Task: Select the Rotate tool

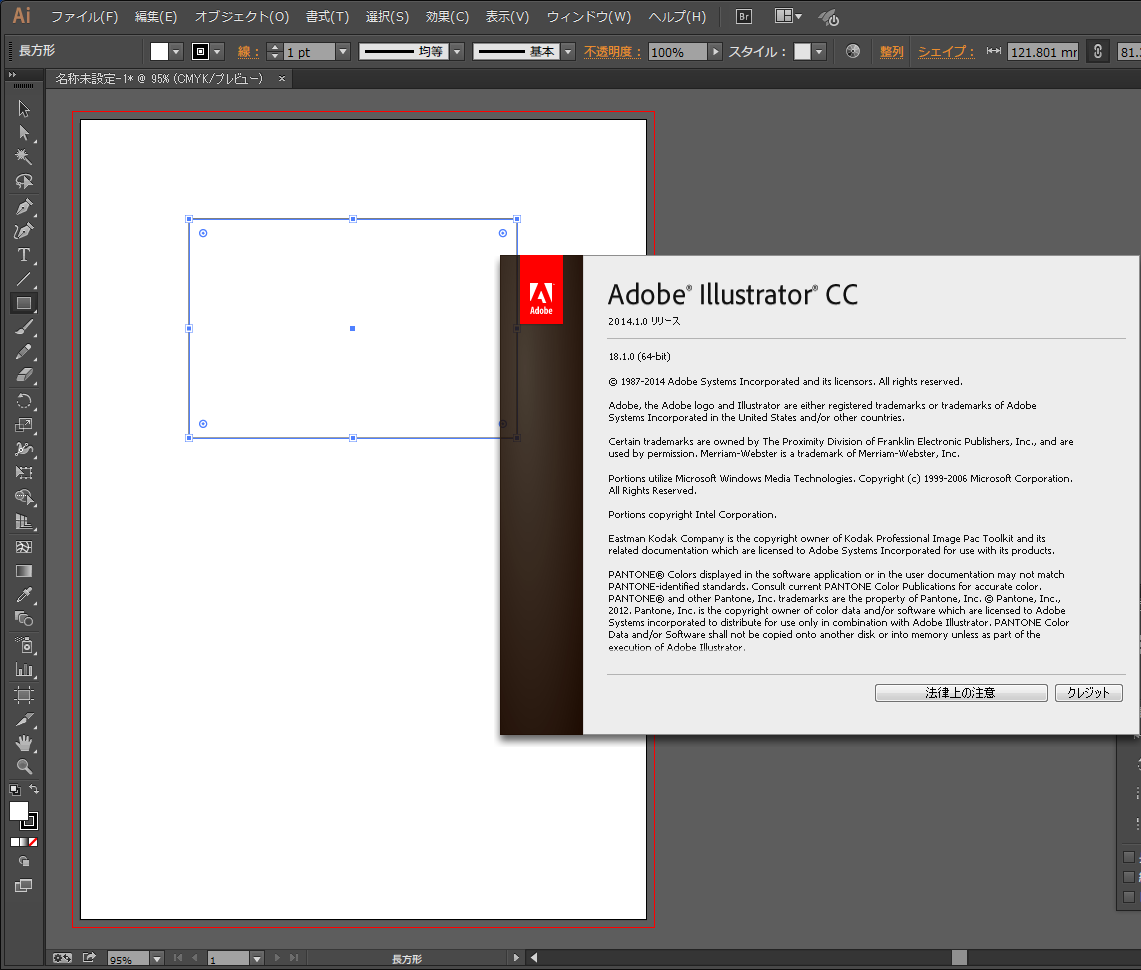Action: [23, 401]
